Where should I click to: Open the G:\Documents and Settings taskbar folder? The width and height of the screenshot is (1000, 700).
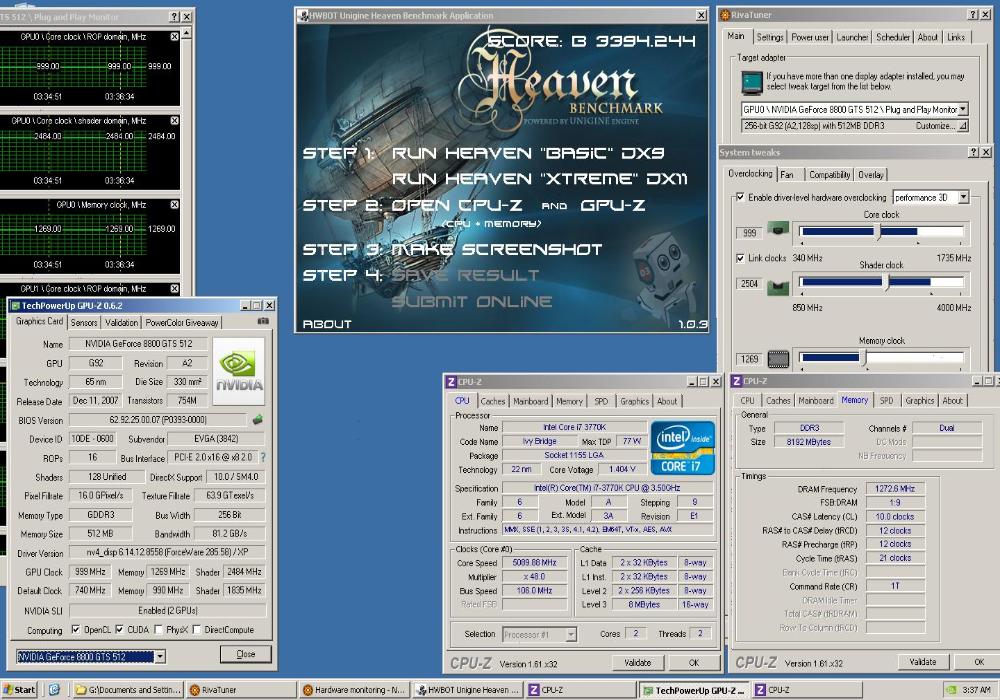point(128,690)
